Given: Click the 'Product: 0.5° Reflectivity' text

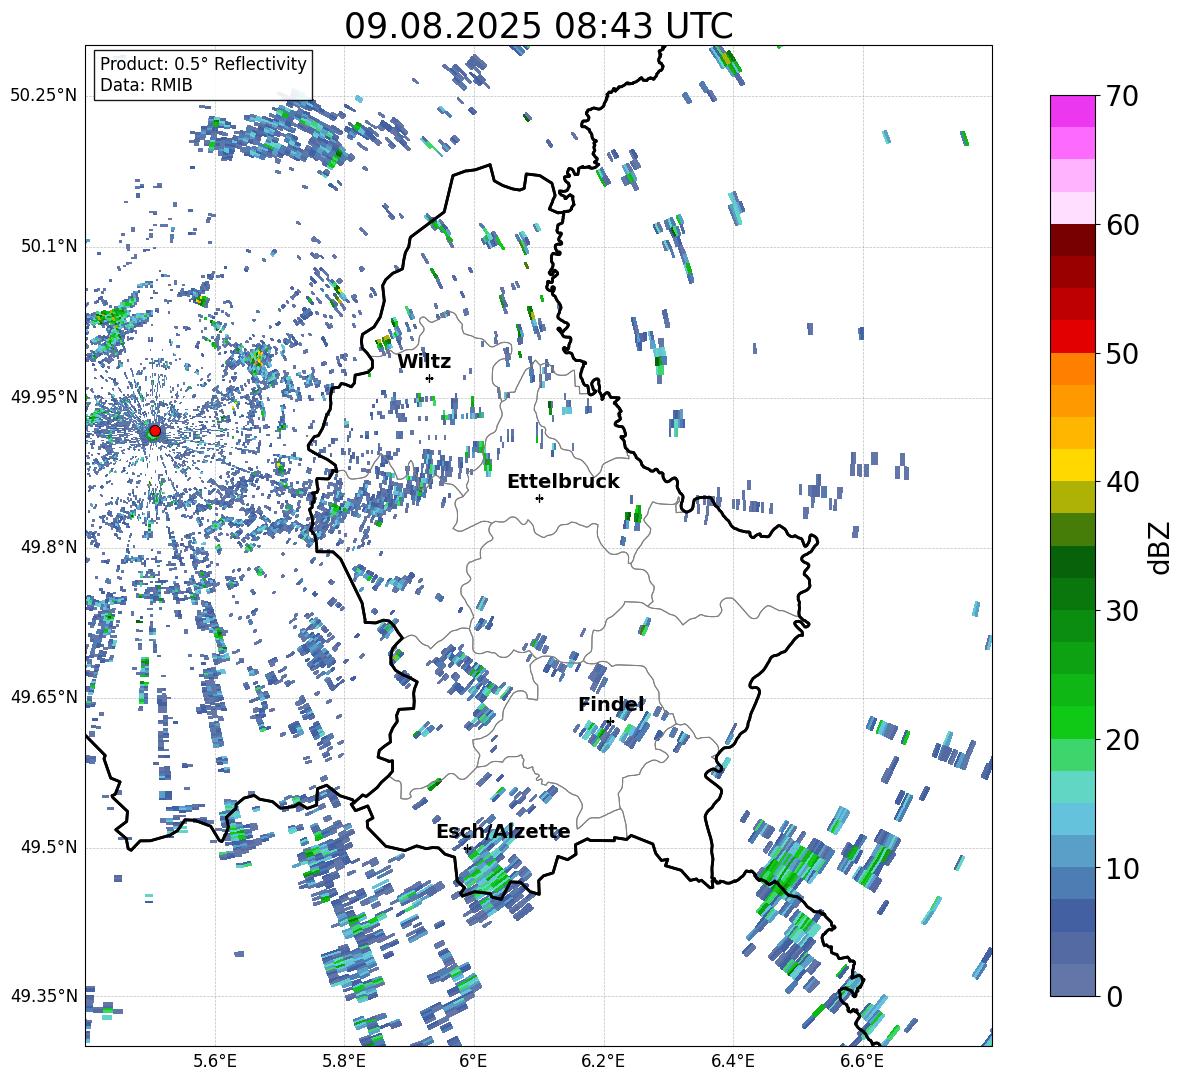Looking at the screenshot, I should coord(203,63).
